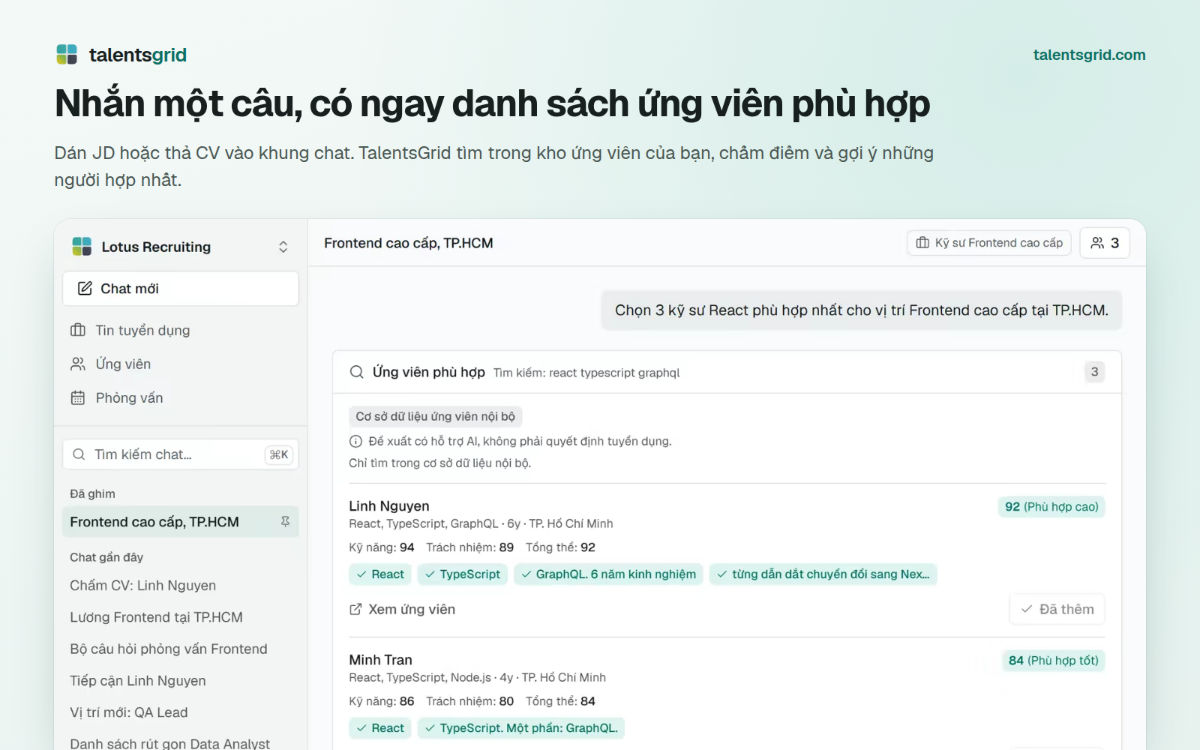Click the Lotus Recruiting workspace logo

(x=82, y=247)
